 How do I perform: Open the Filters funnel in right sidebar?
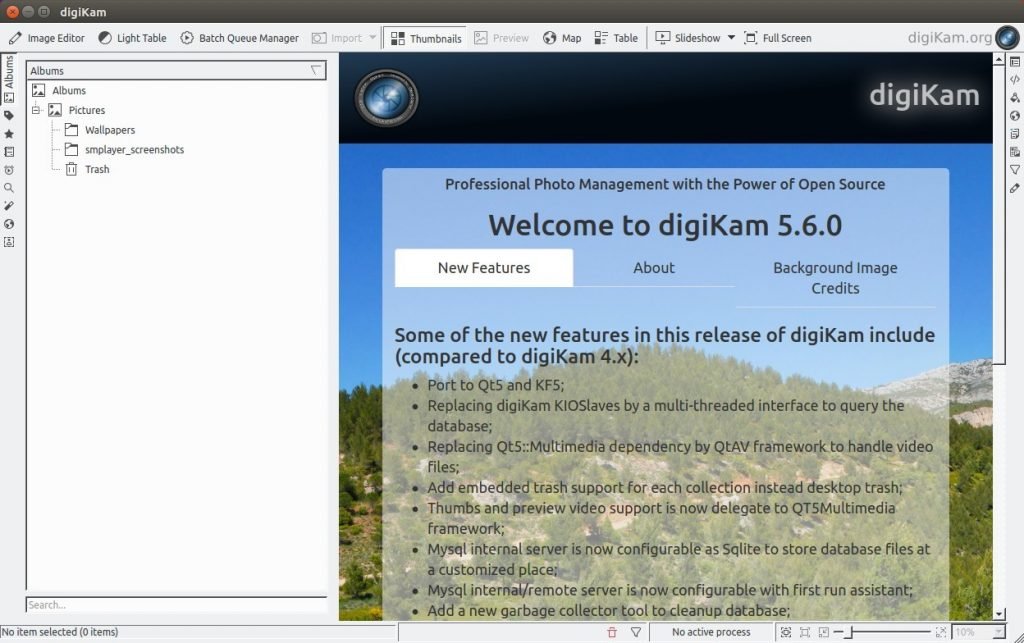click(x=1015, y=170)
